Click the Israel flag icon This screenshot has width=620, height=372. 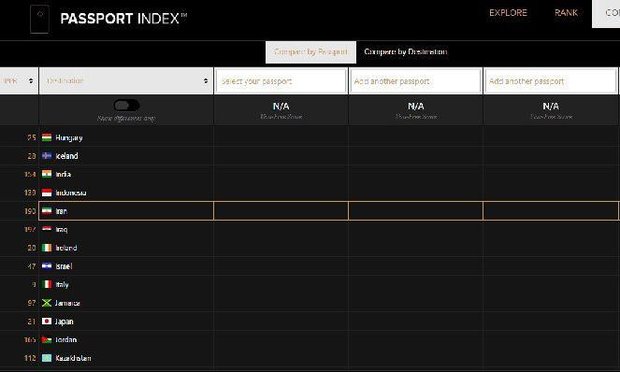tap(47, 266)
